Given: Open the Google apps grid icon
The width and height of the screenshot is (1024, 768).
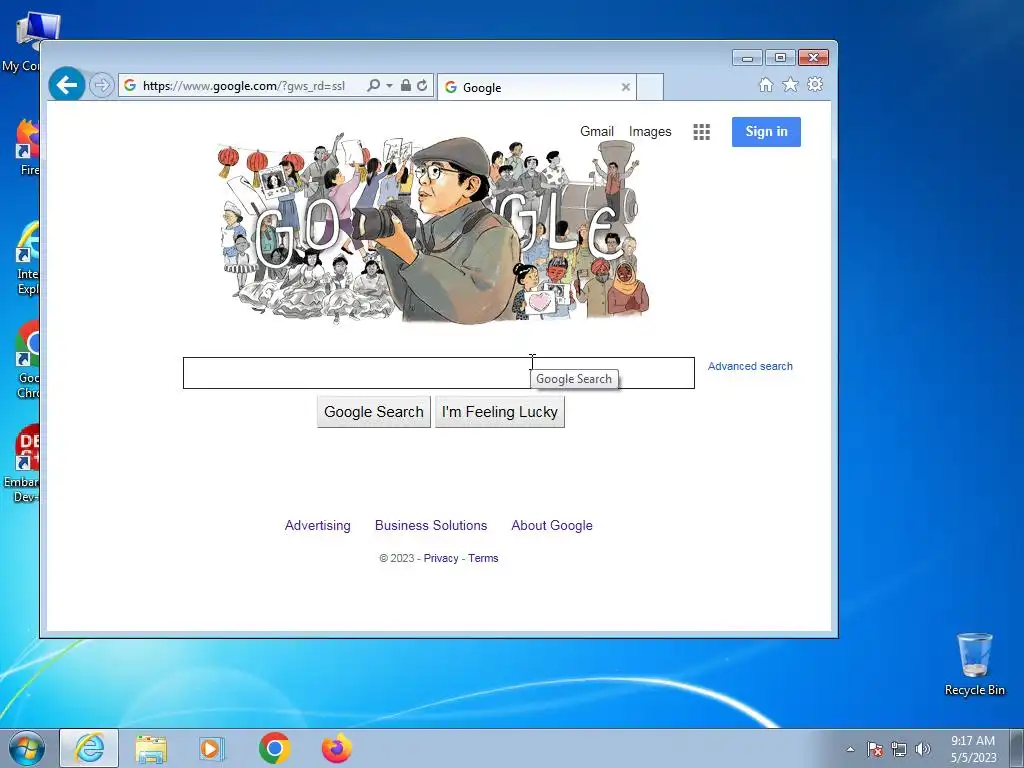Looking at the screenshot, I should (x=701, y=132).
